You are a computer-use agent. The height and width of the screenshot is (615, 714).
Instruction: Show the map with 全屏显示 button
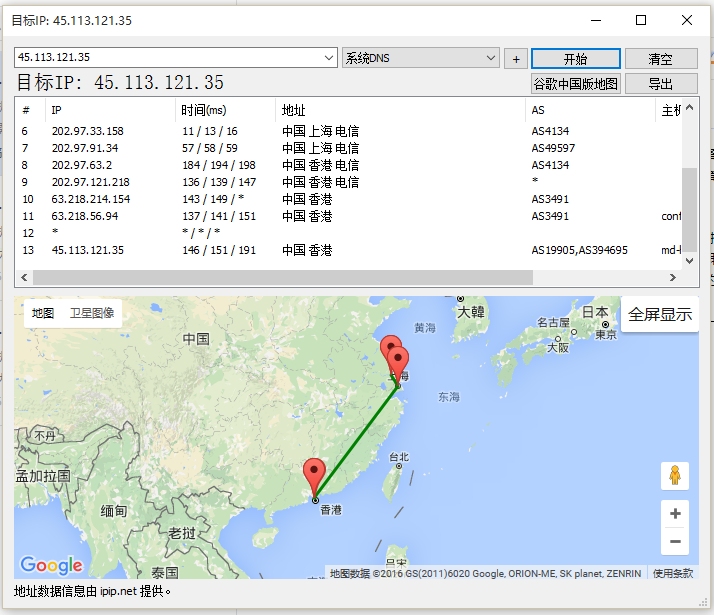tap(659, 314)
